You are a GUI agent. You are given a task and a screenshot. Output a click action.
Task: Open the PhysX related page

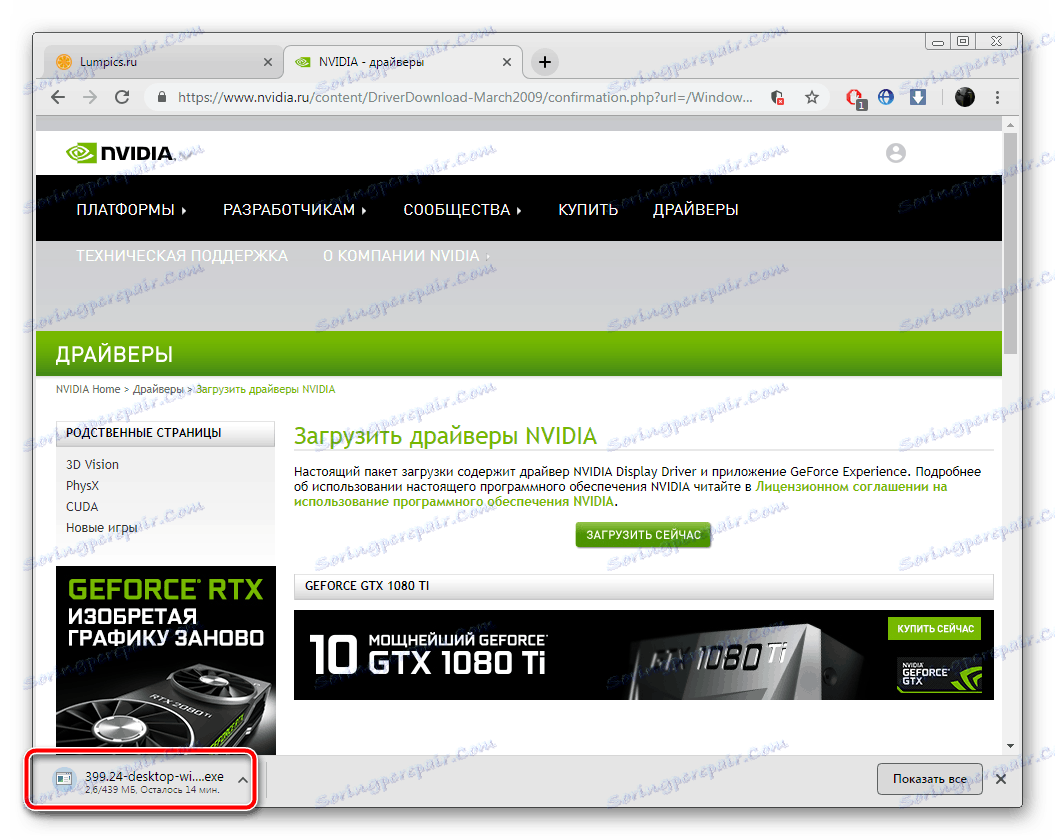click(82, 485)
